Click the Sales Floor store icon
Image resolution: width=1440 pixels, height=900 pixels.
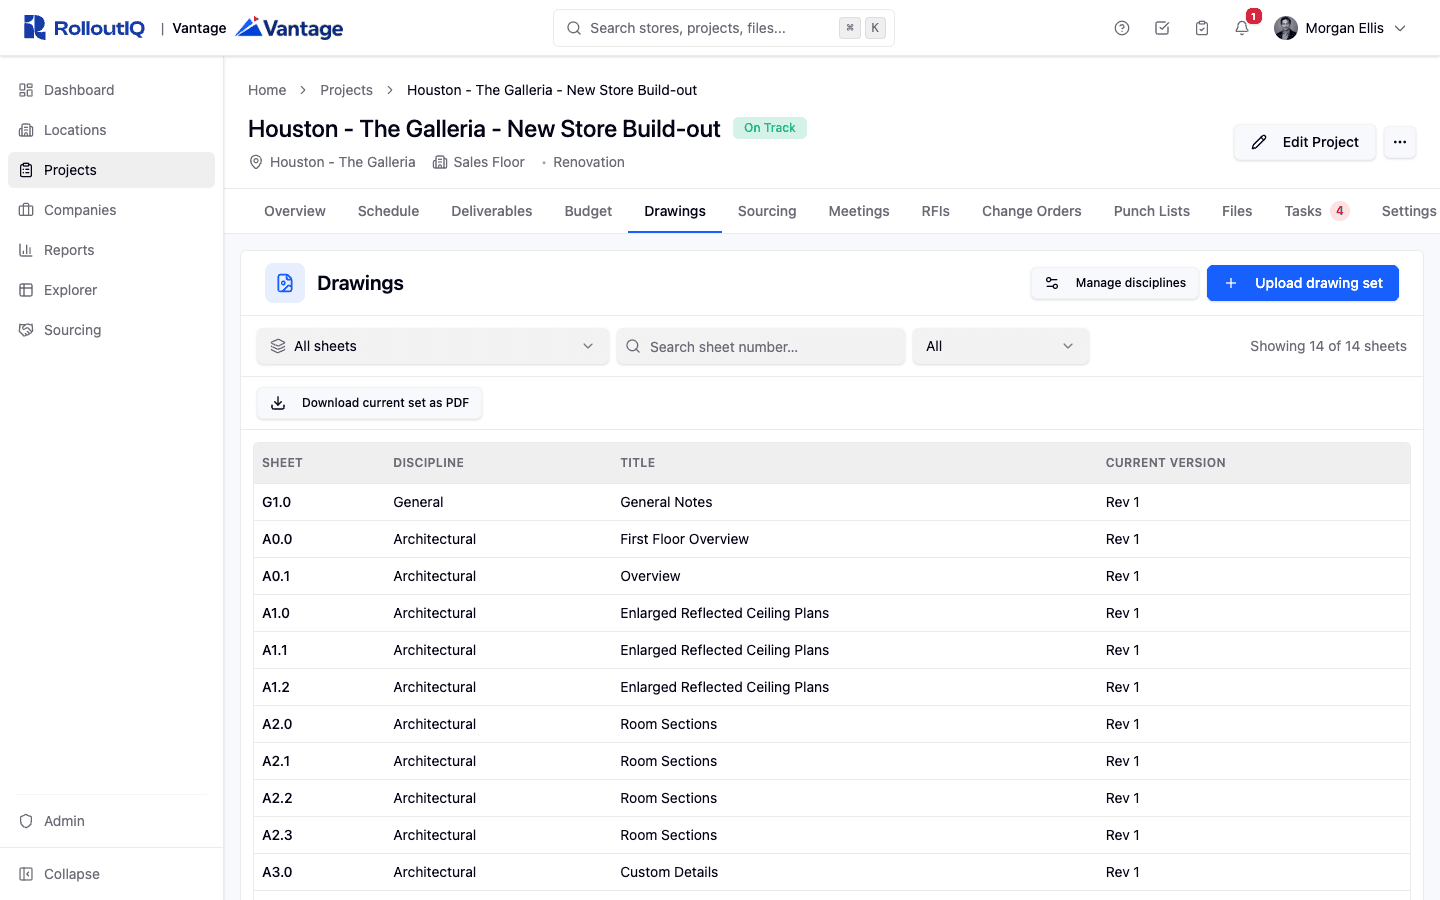440,162
